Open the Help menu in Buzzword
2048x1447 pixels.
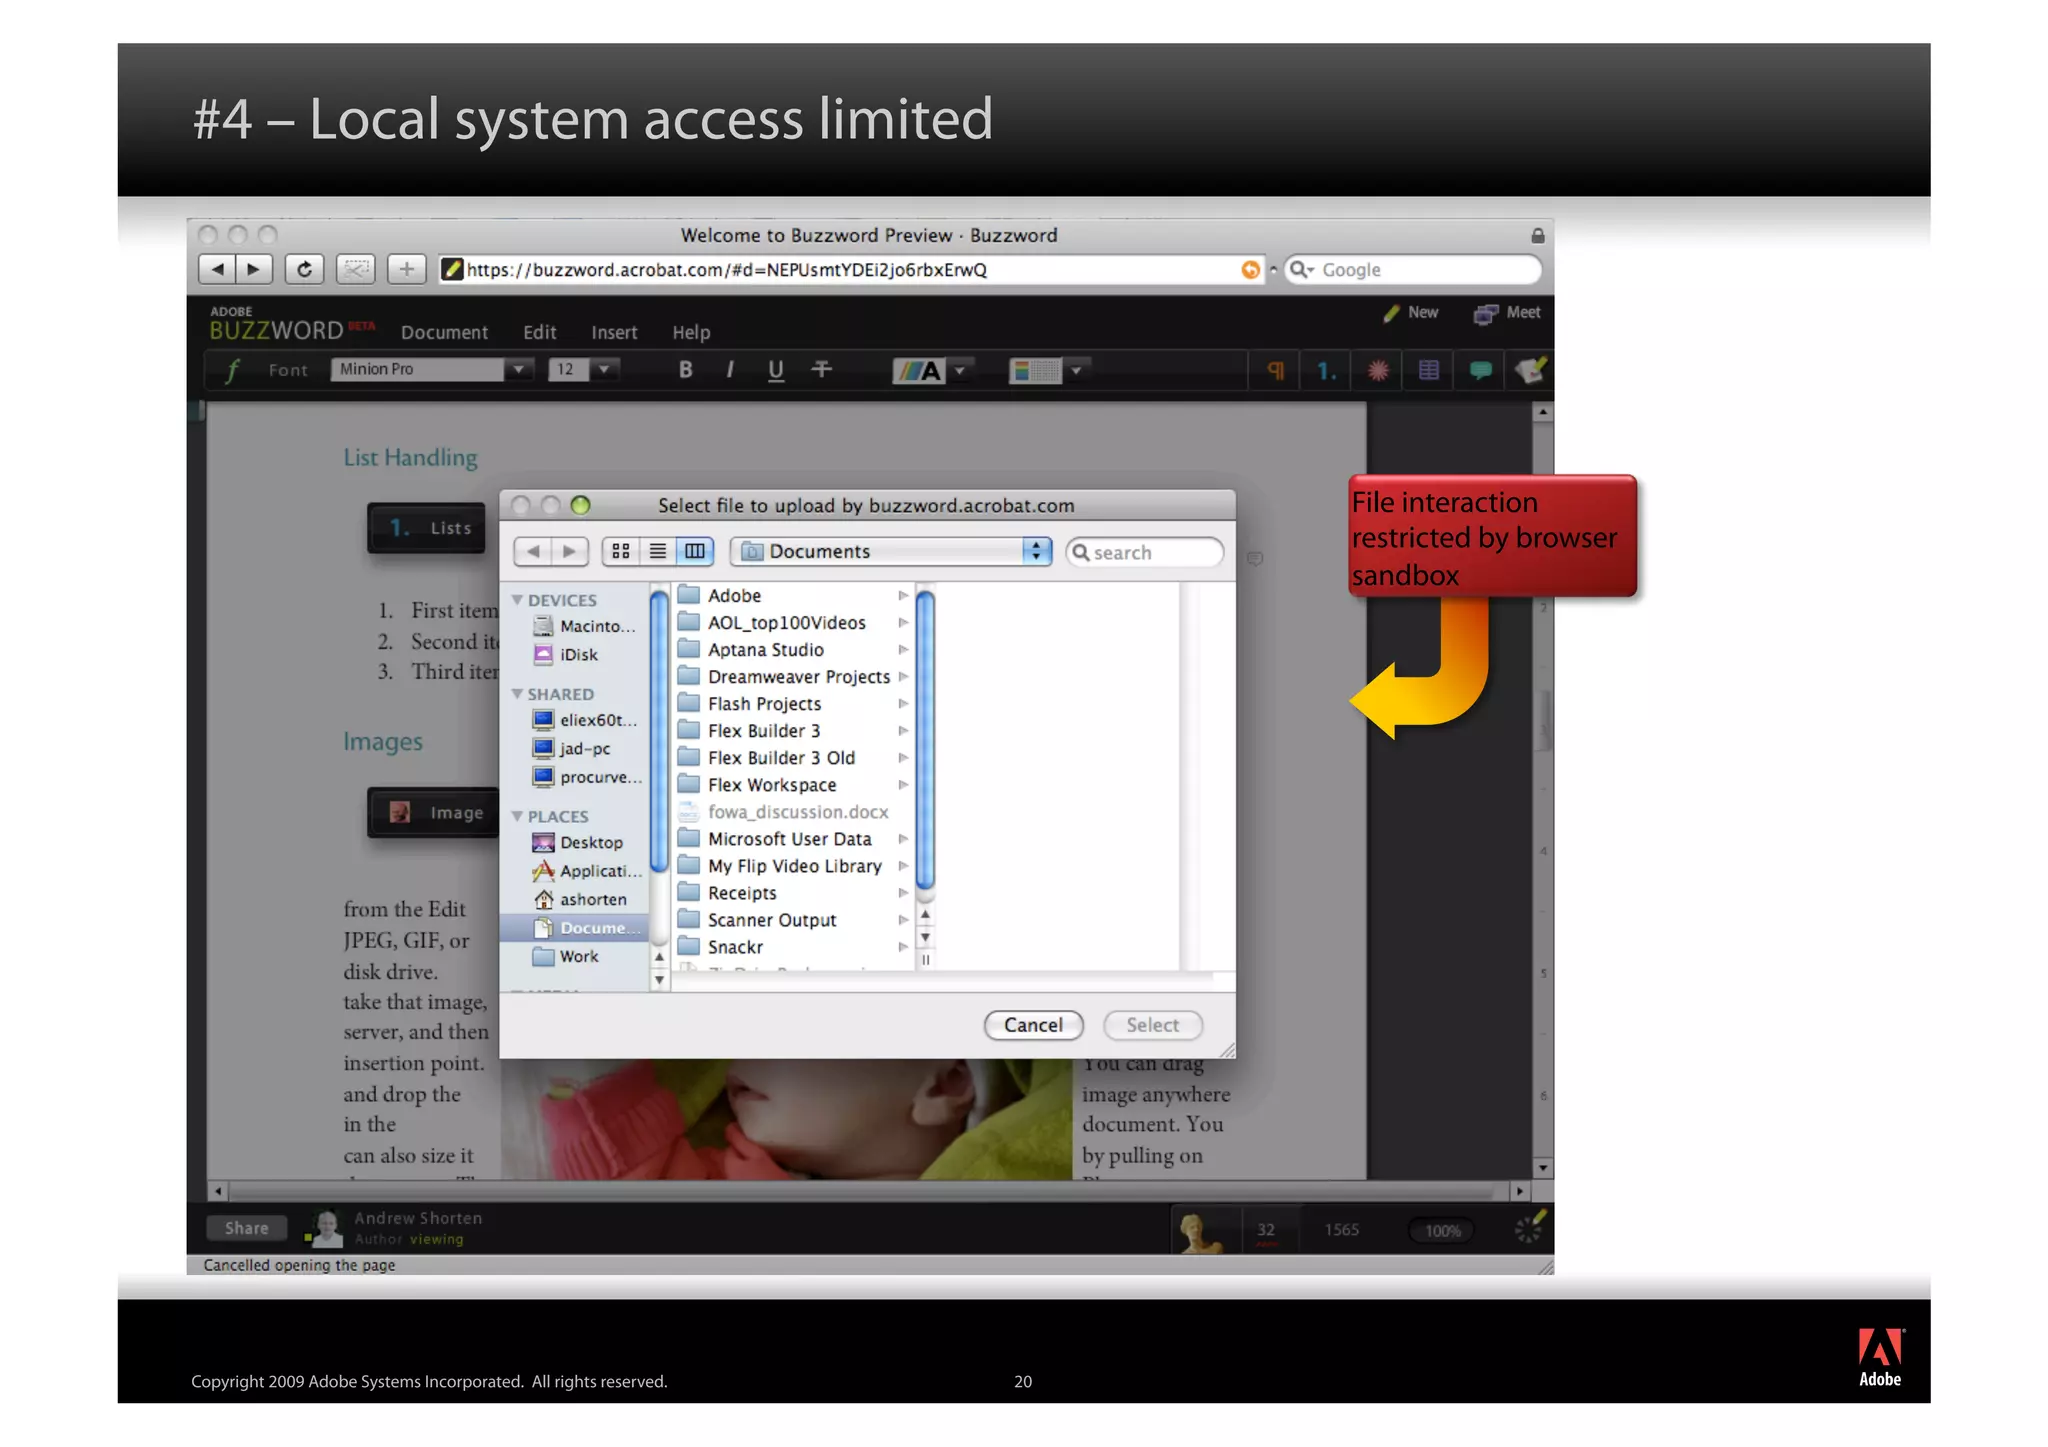[x=691, y=332]
